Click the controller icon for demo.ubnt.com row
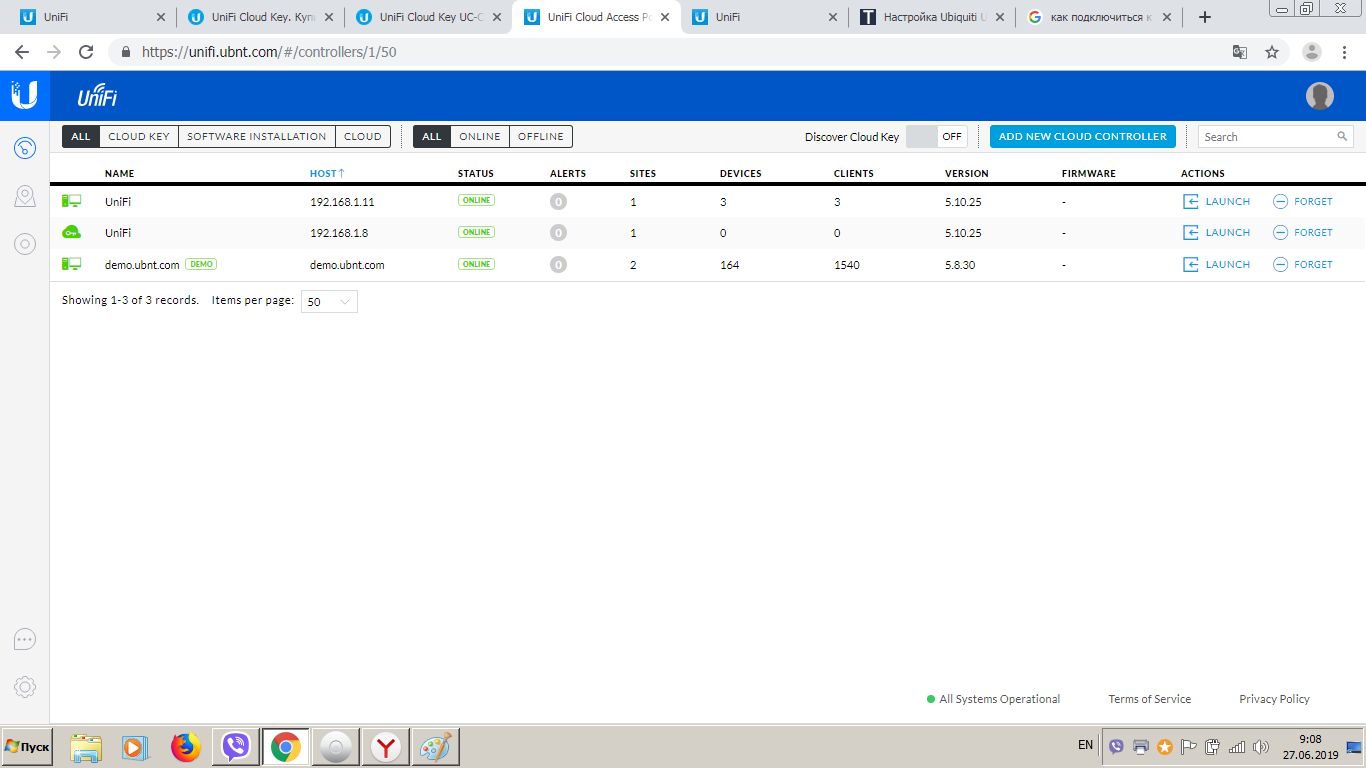 point(71,264)
